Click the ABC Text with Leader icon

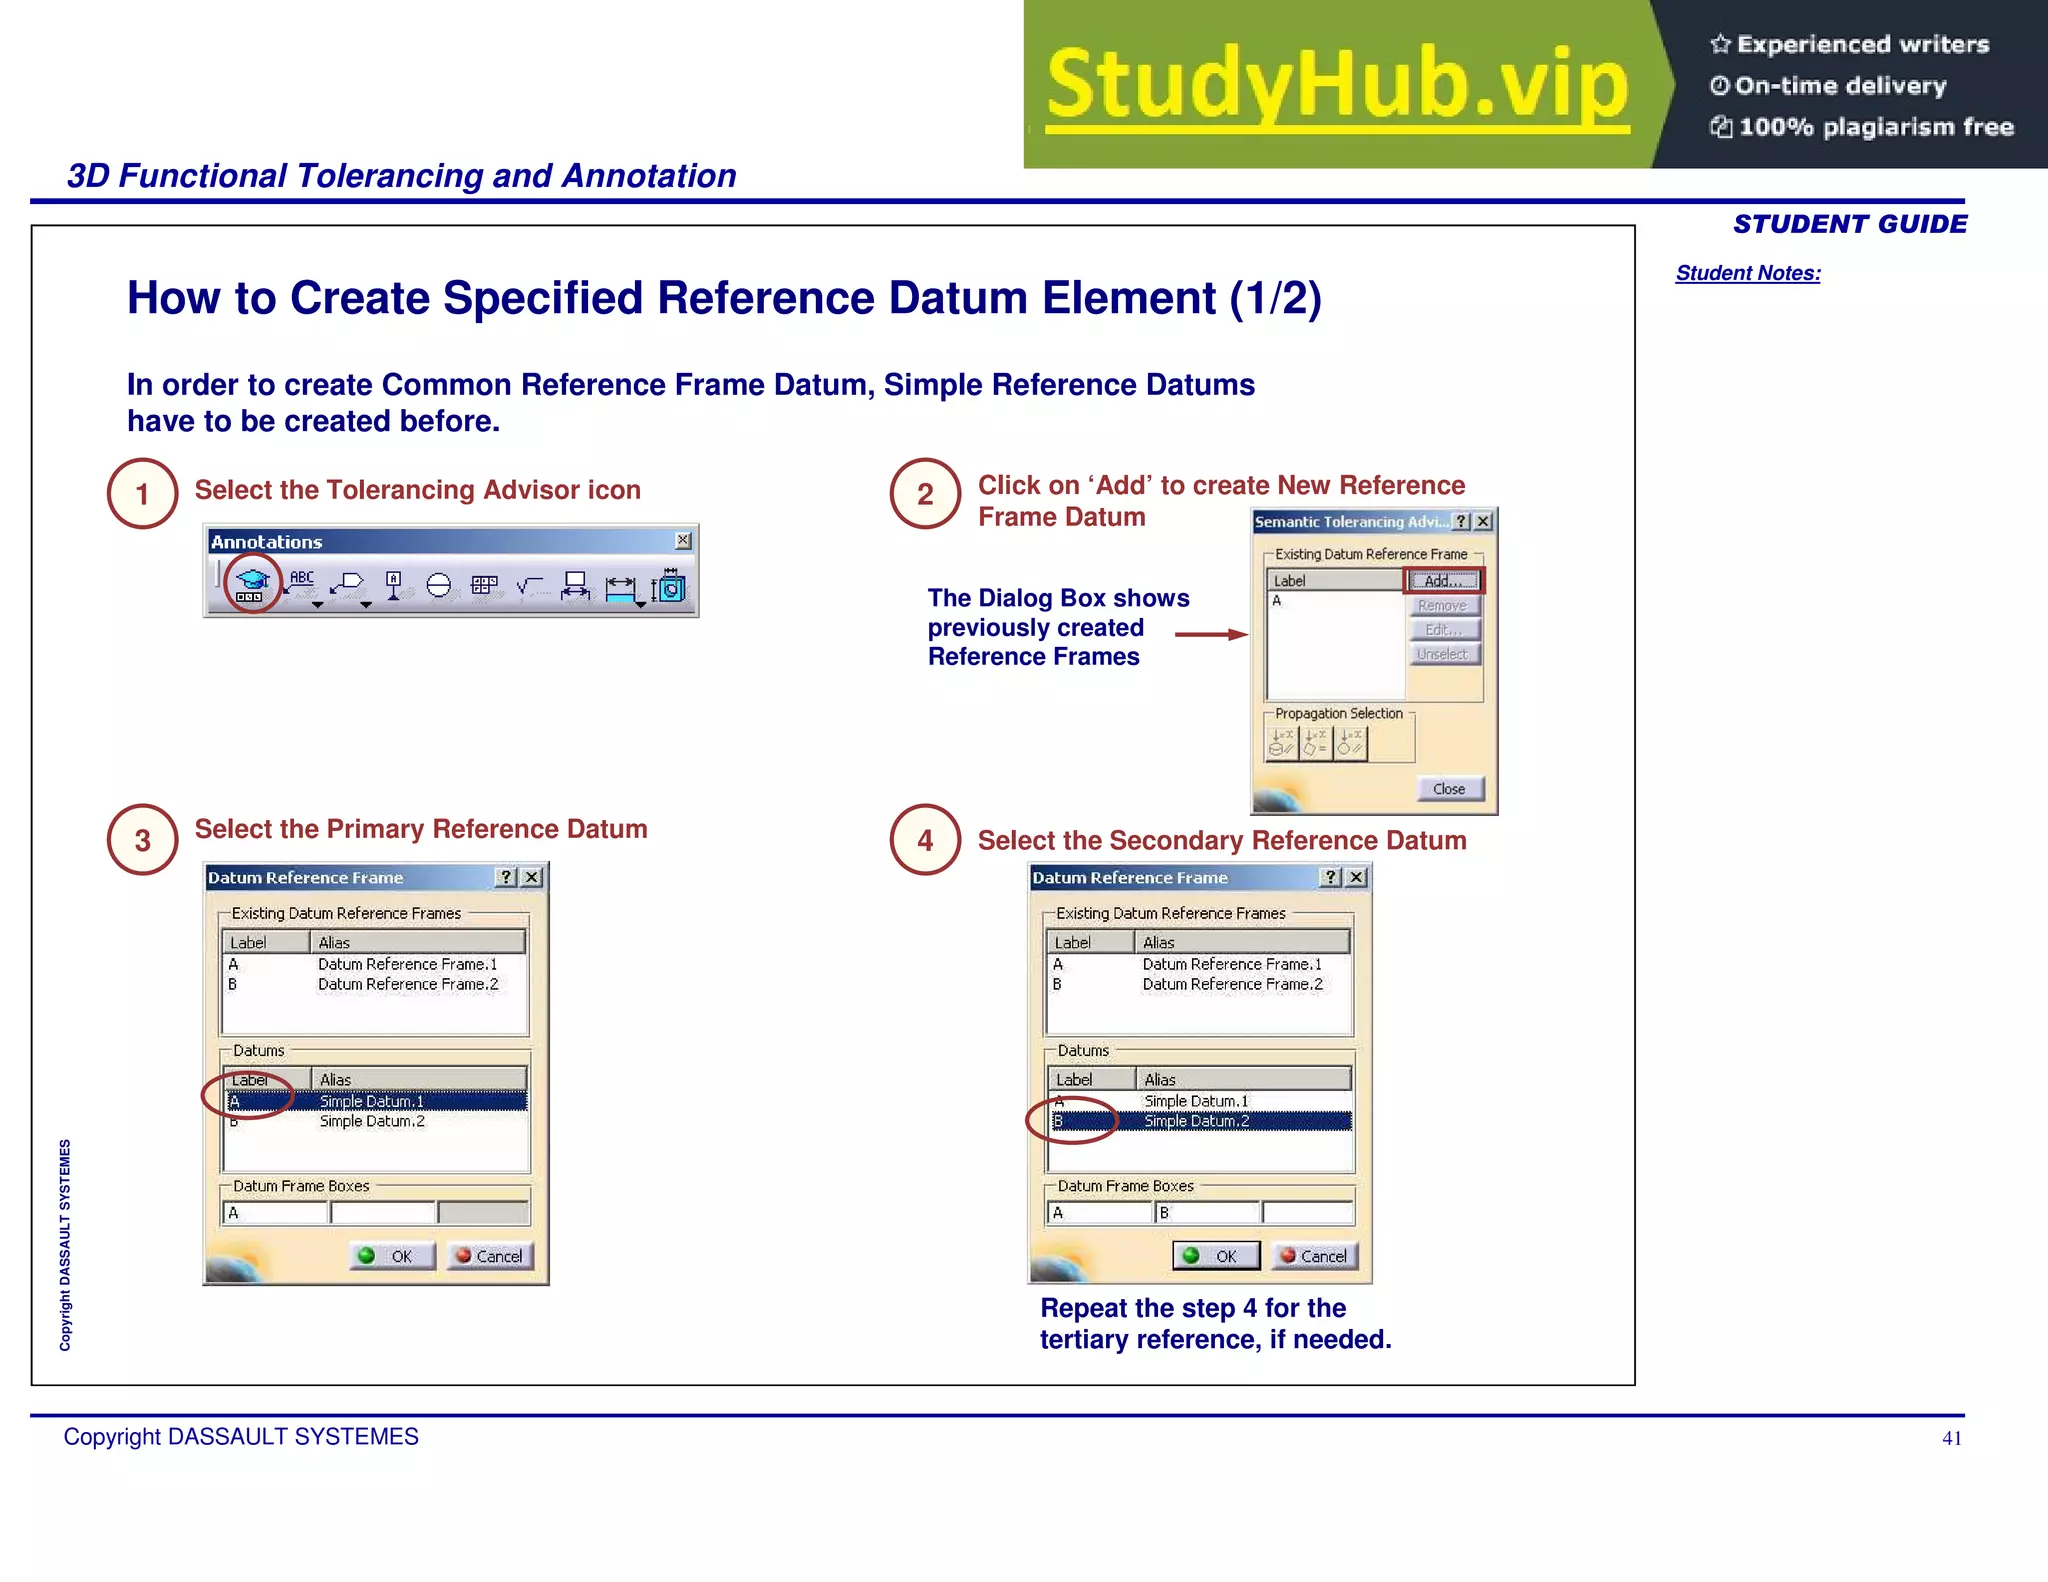(301, 582)
